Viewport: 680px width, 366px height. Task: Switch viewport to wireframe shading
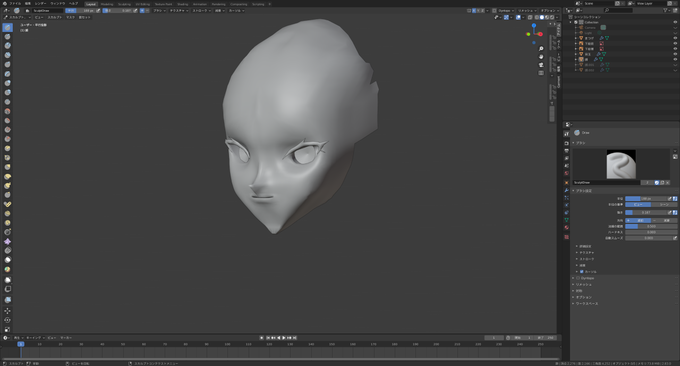tap(536, 17)
